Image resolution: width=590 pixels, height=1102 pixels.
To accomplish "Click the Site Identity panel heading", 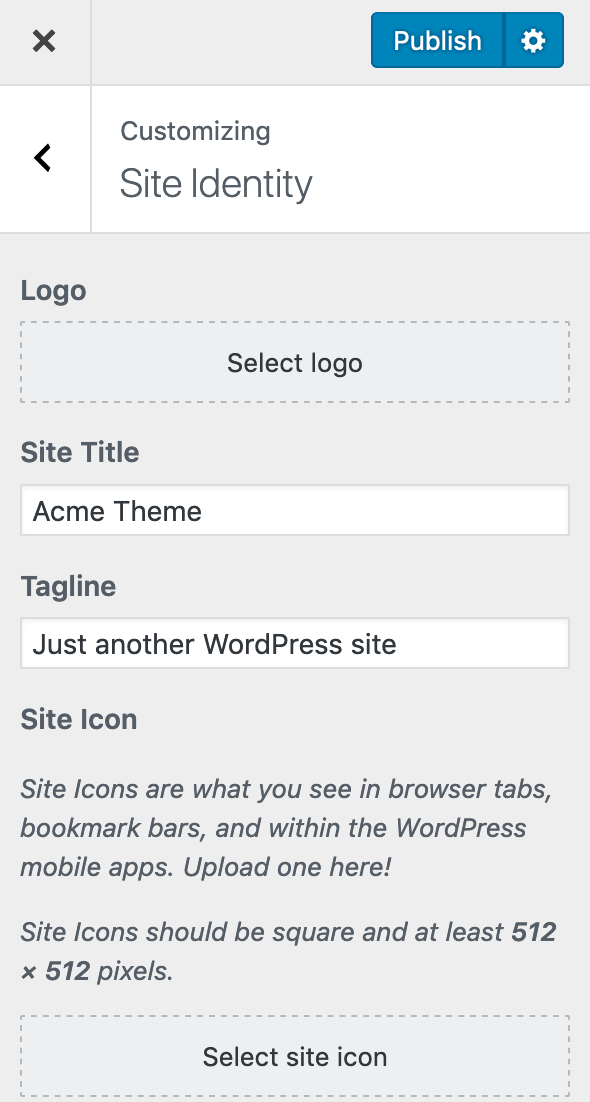I will (216, 184).
